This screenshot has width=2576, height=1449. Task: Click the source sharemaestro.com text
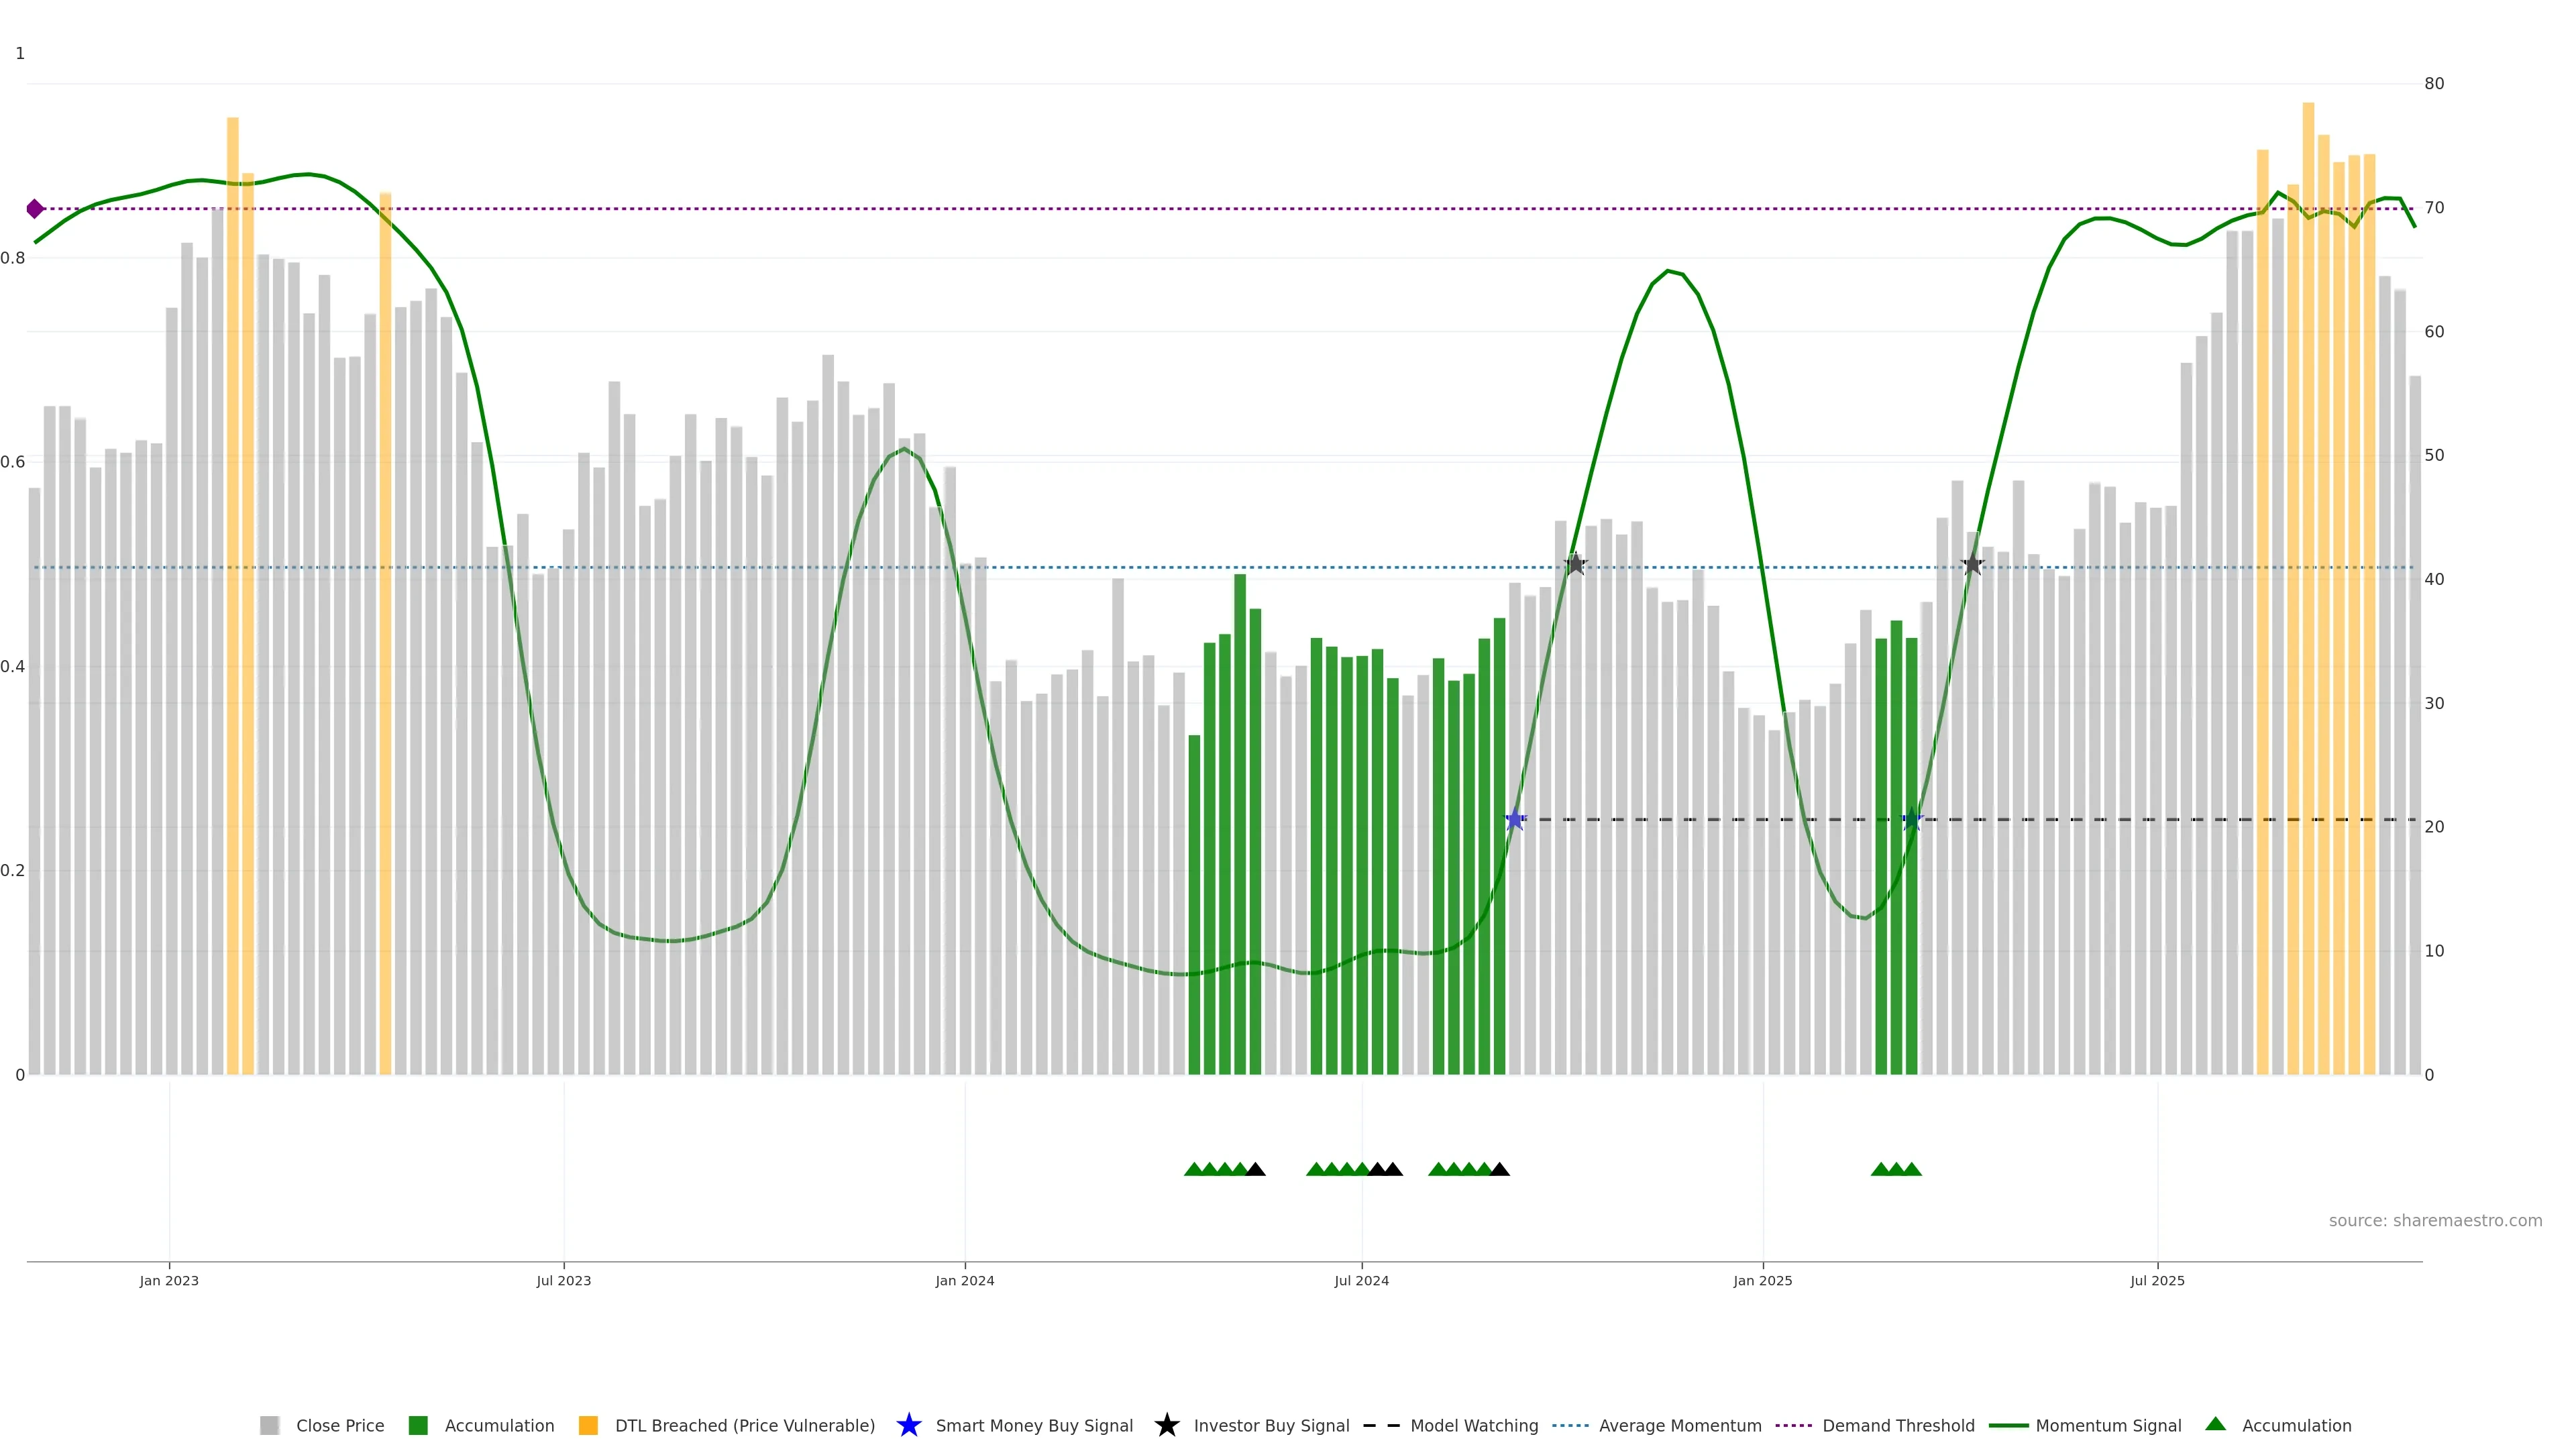[2435, 1221]
